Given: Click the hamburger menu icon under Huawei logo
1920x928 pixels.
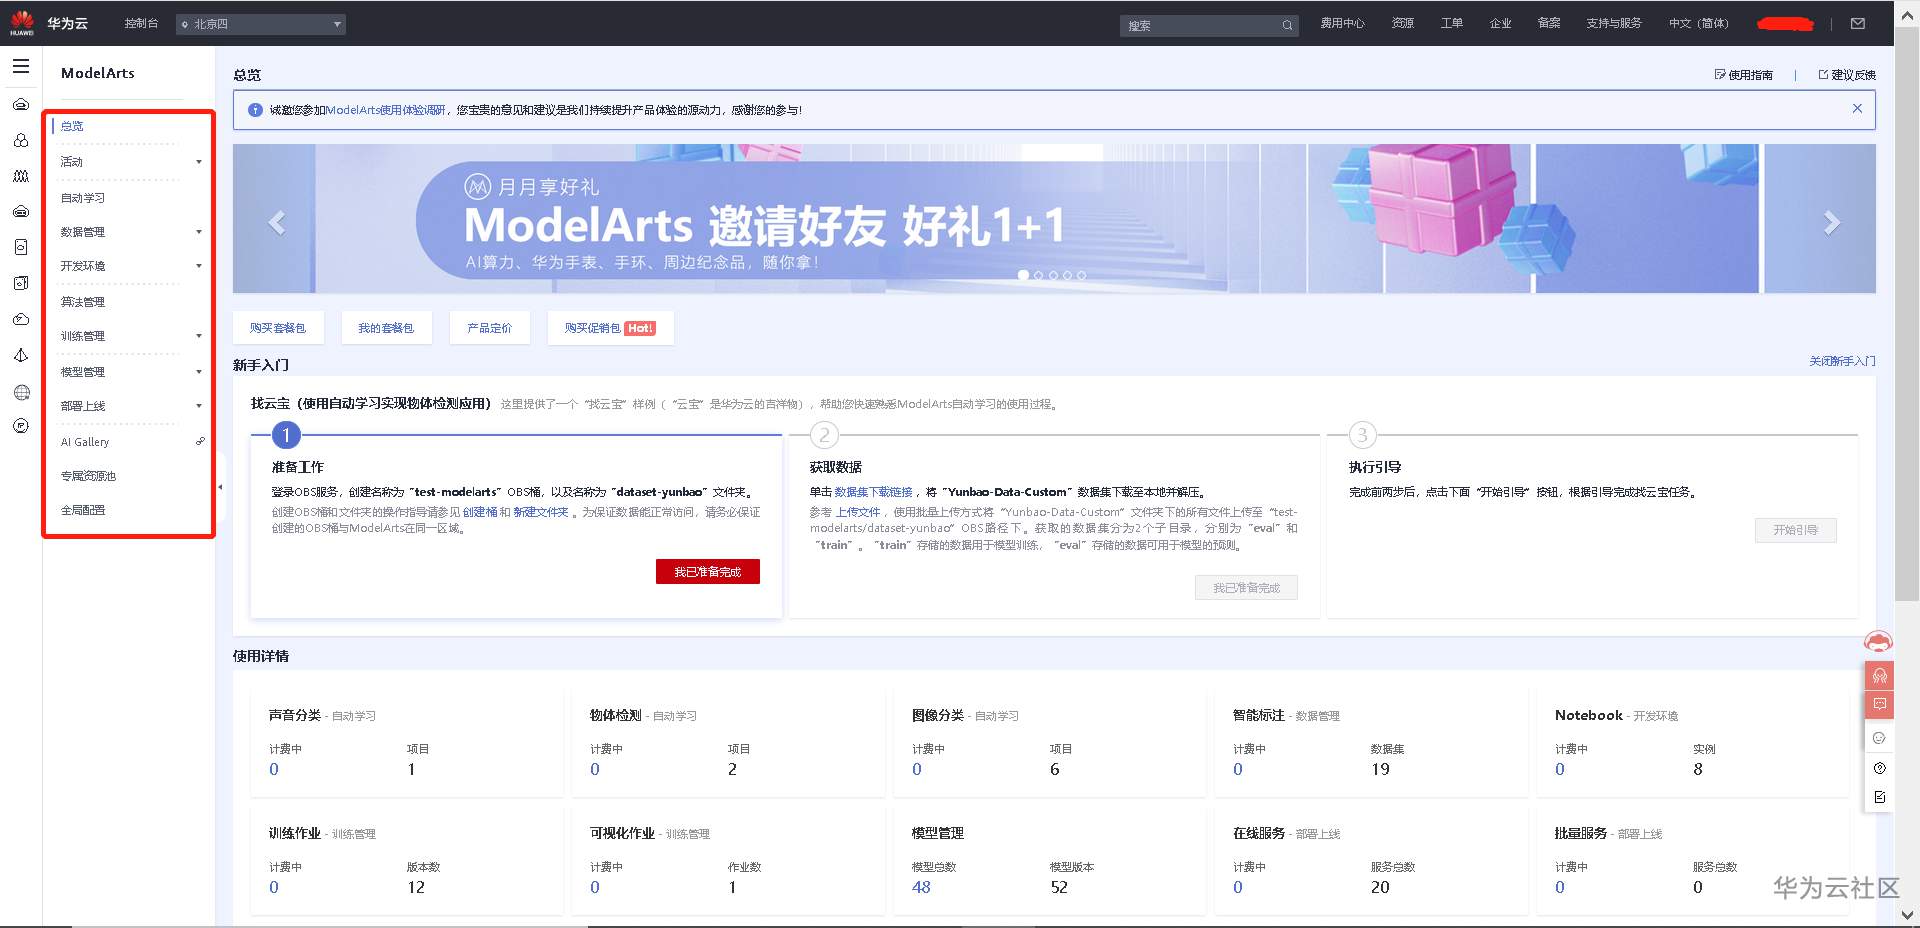Looking at the screenshot, I should point(21,66).
